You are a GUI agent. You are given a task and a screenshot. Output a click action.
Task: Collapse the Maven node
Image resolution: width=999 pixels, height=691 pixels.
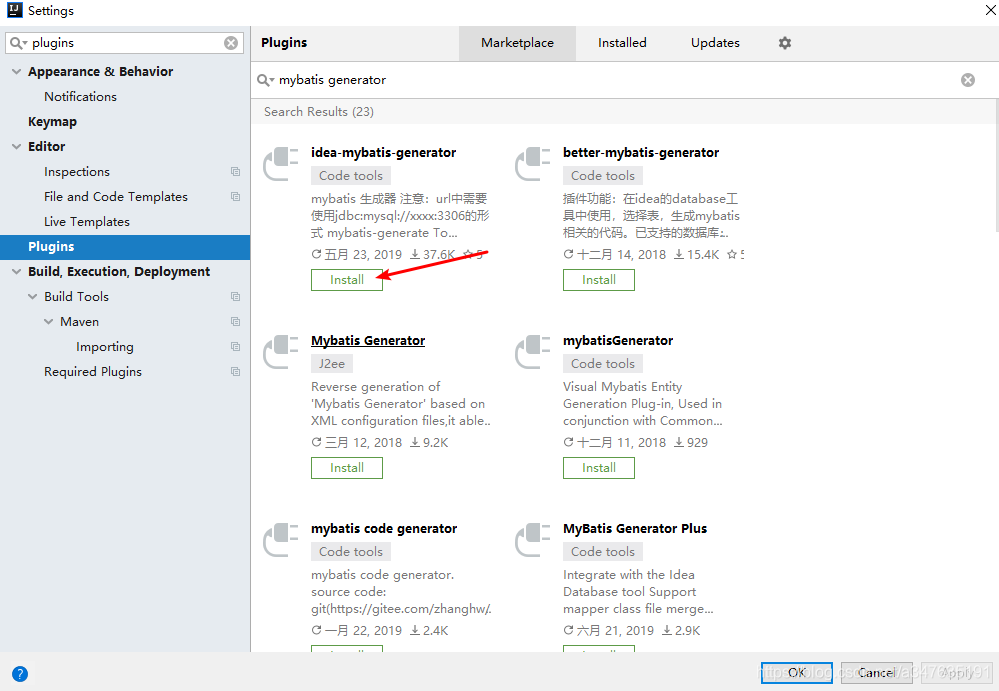(x=48, y=322)
